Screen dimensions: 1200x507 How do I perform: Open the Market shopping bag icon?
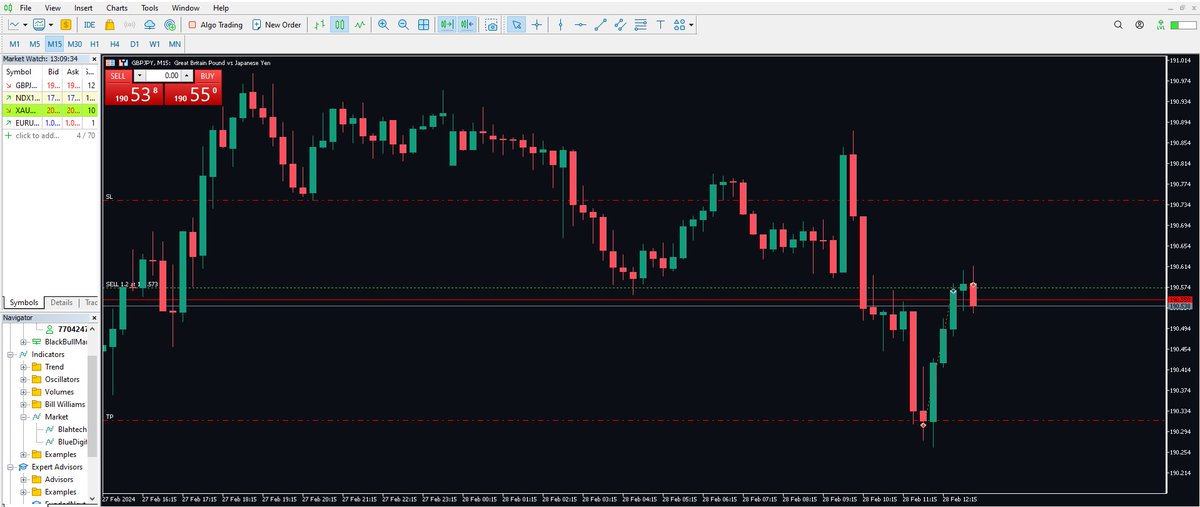(110, 24)
